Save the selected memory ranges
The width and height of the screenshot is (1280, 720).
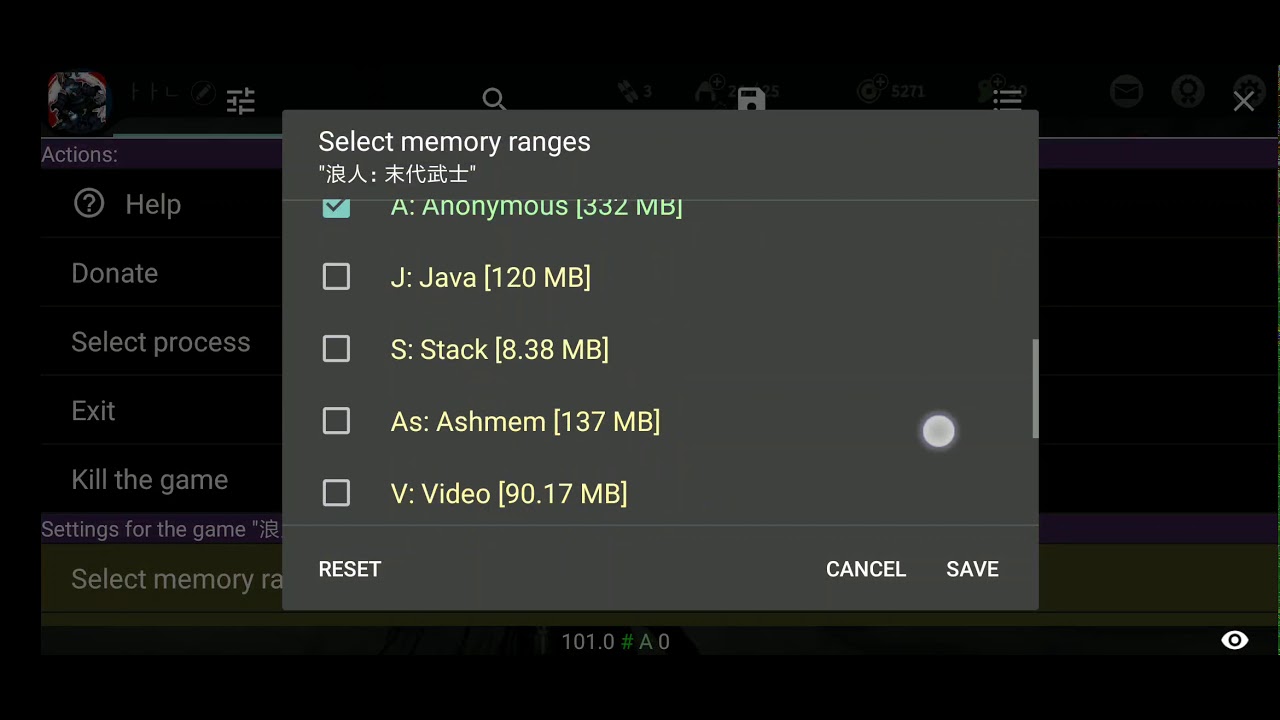point(972,569)
